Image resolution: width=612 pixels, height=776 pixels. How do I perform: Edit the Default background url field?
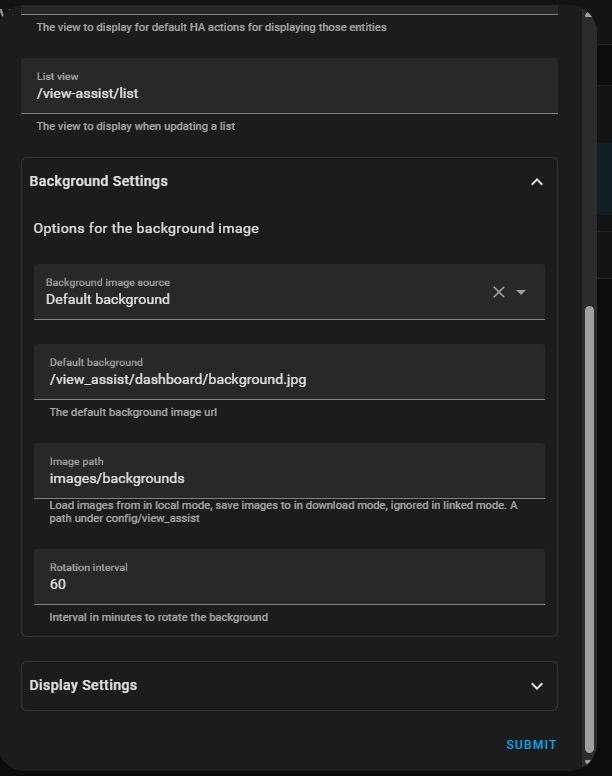(289, 372)
